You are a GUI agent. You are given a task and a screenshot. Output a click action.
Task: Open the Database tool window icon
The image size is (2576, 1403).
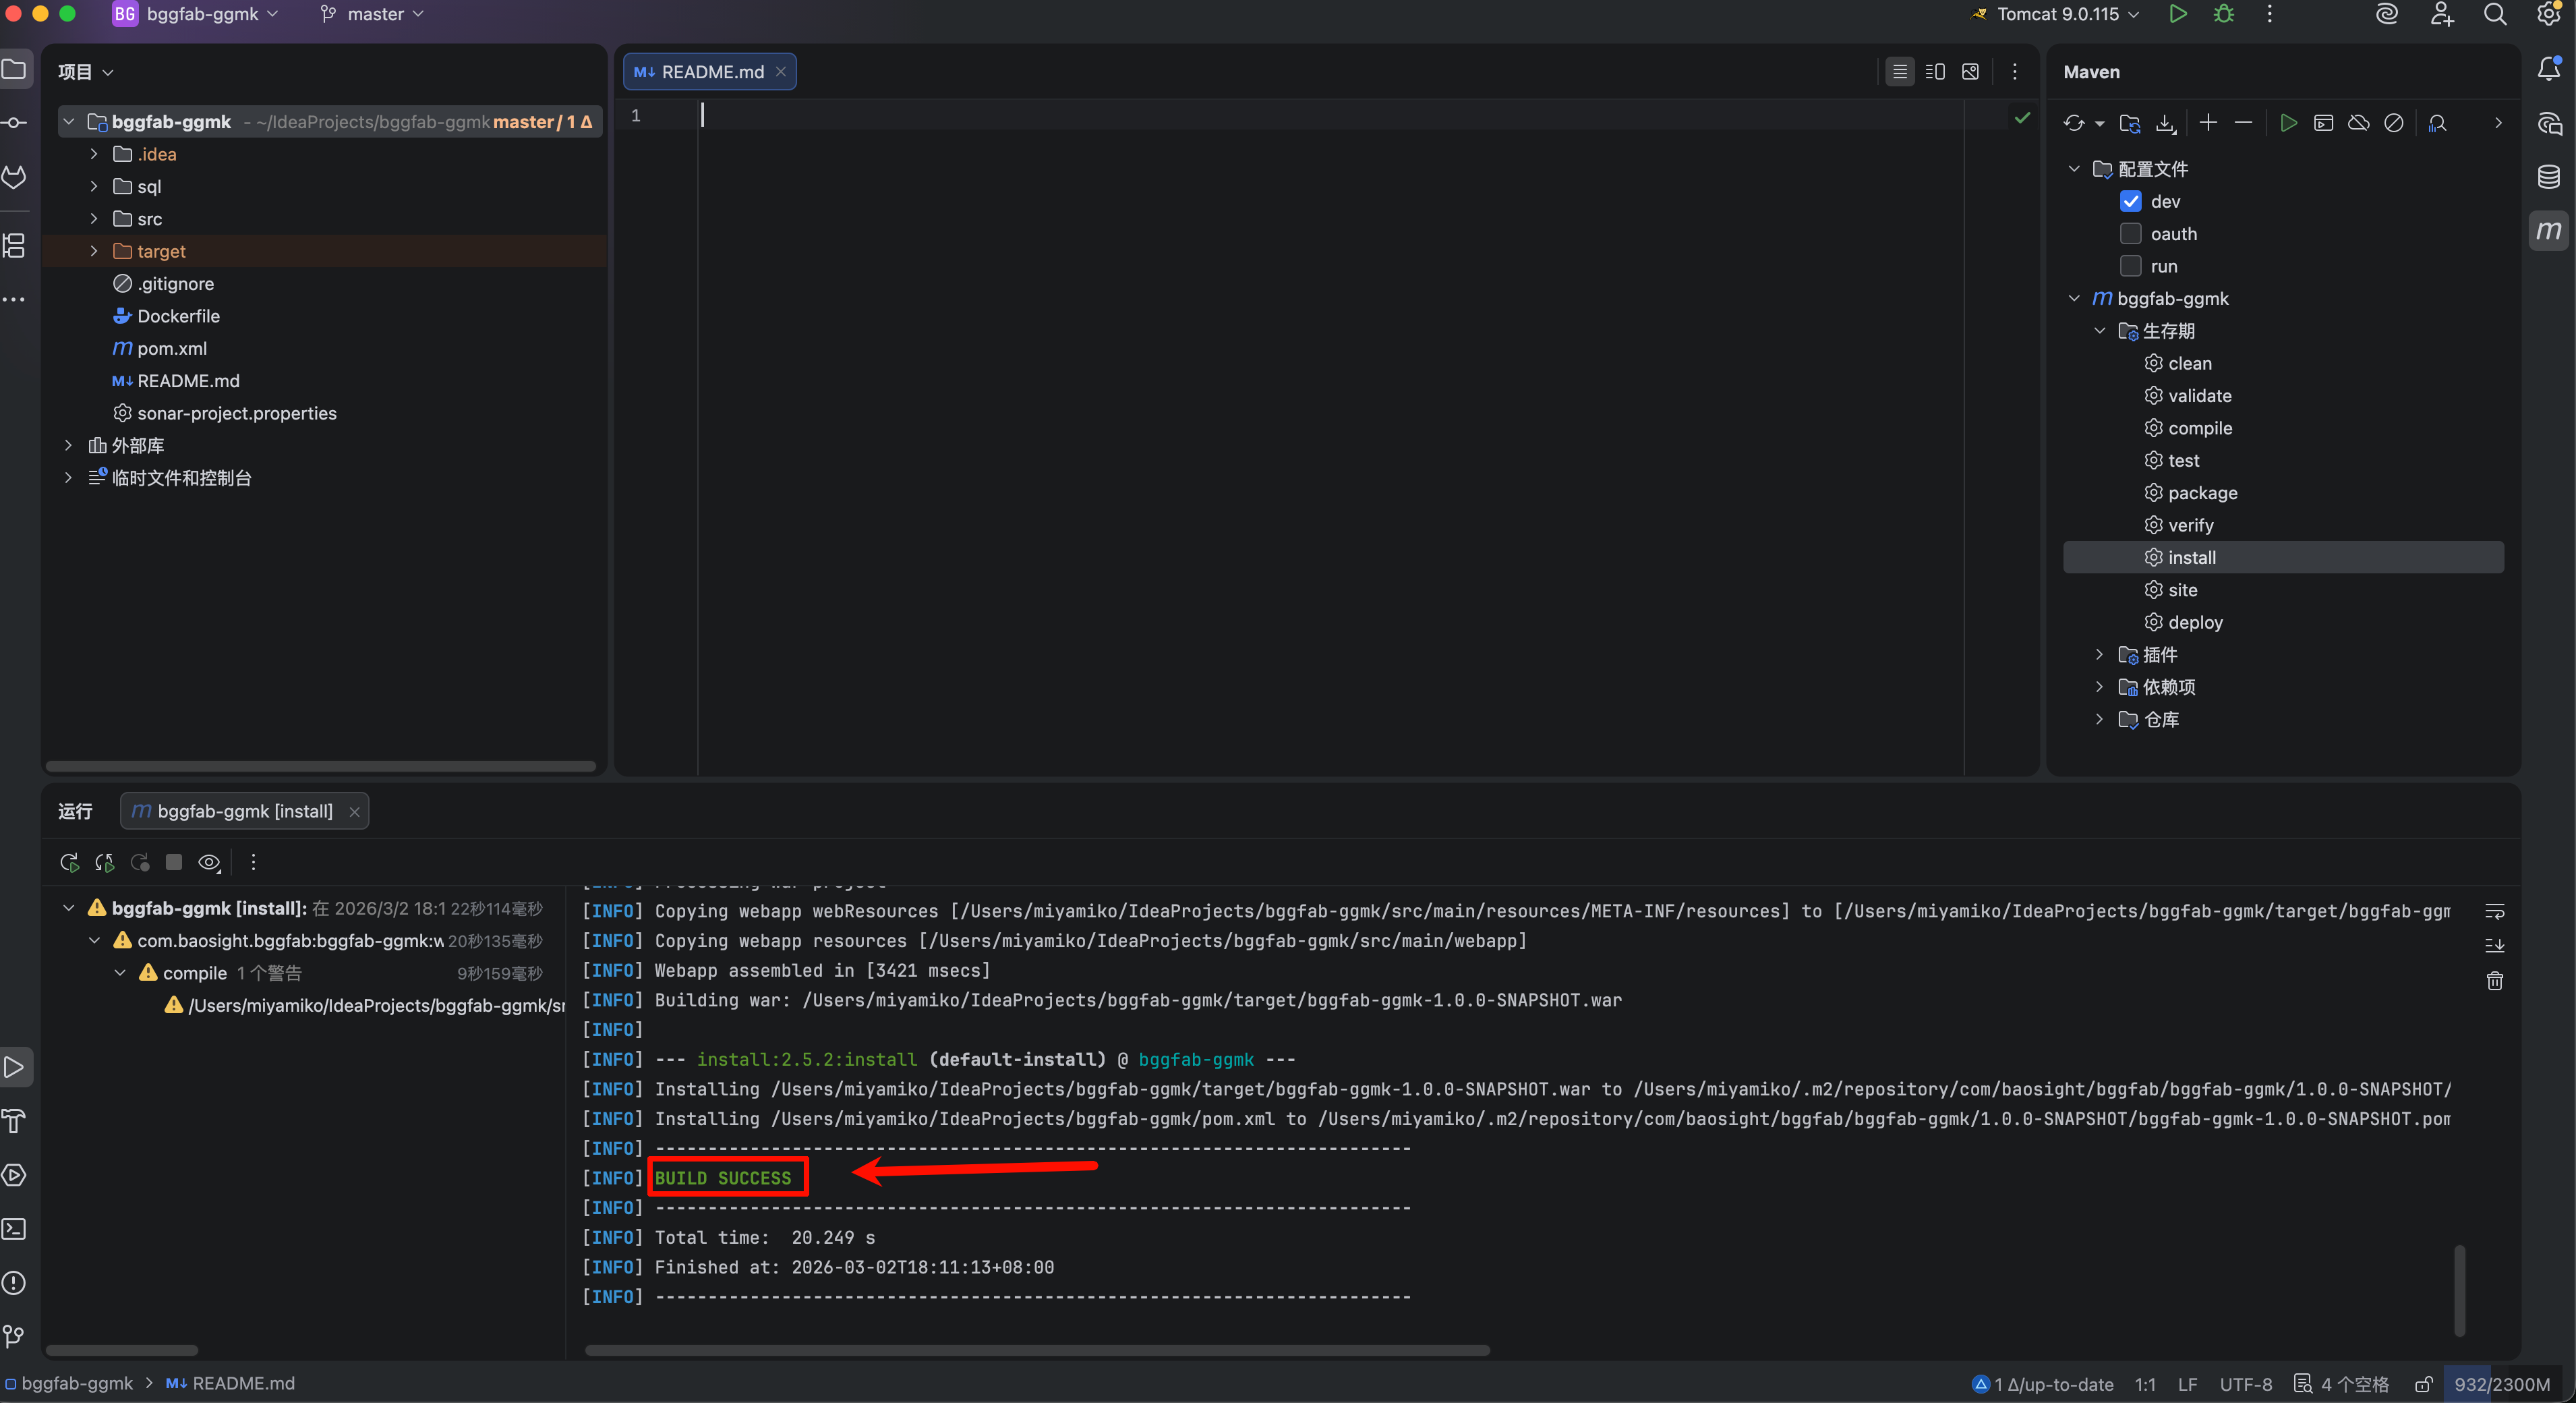click(x=2548, y=177)
